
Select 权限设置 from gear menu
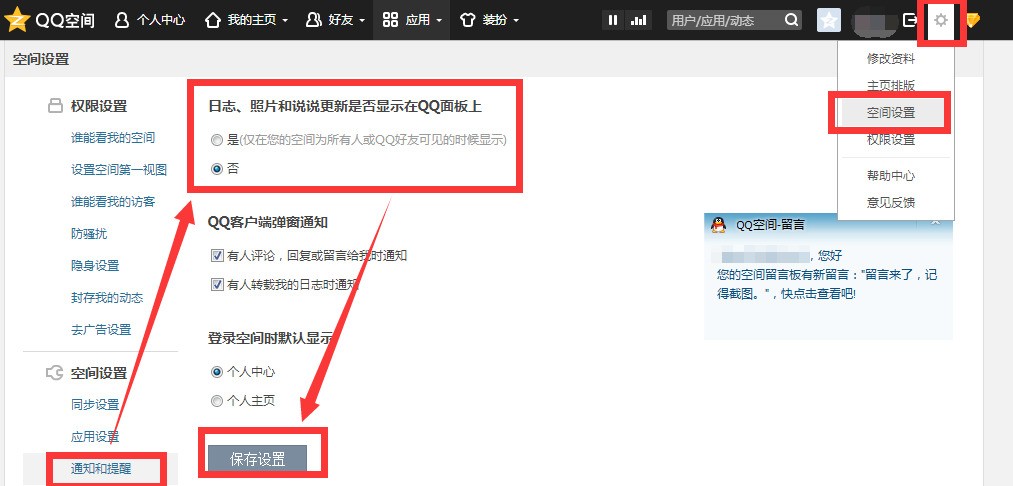pos(891,139)
